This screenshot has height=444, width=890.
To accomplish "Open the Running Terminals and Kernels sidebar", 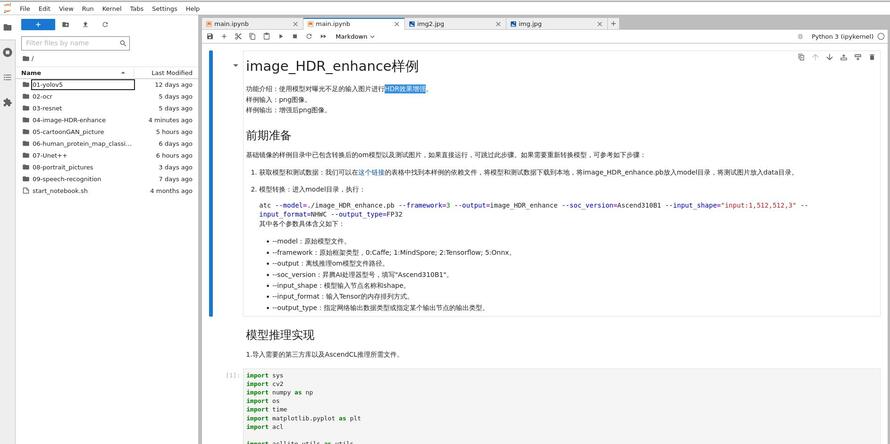I will click(x=8, y=52).
